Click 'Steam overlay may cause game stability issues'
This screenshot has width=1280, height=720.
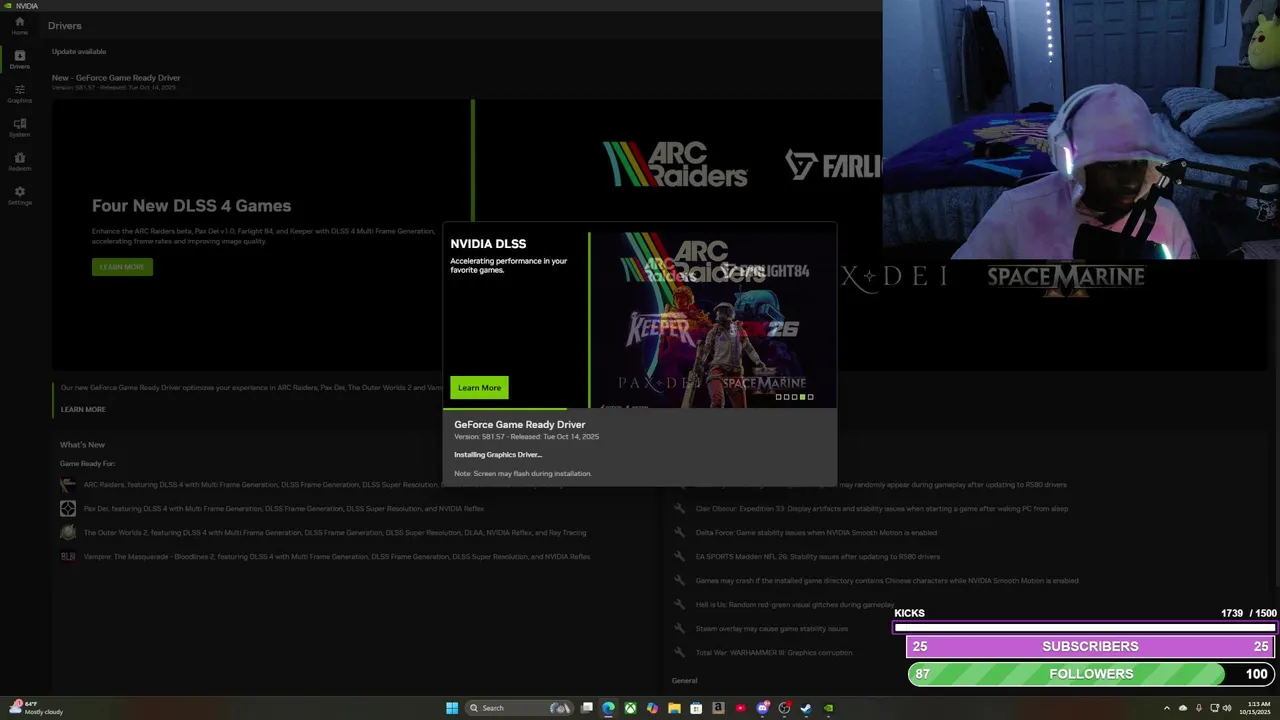click(x=772, y=629)
